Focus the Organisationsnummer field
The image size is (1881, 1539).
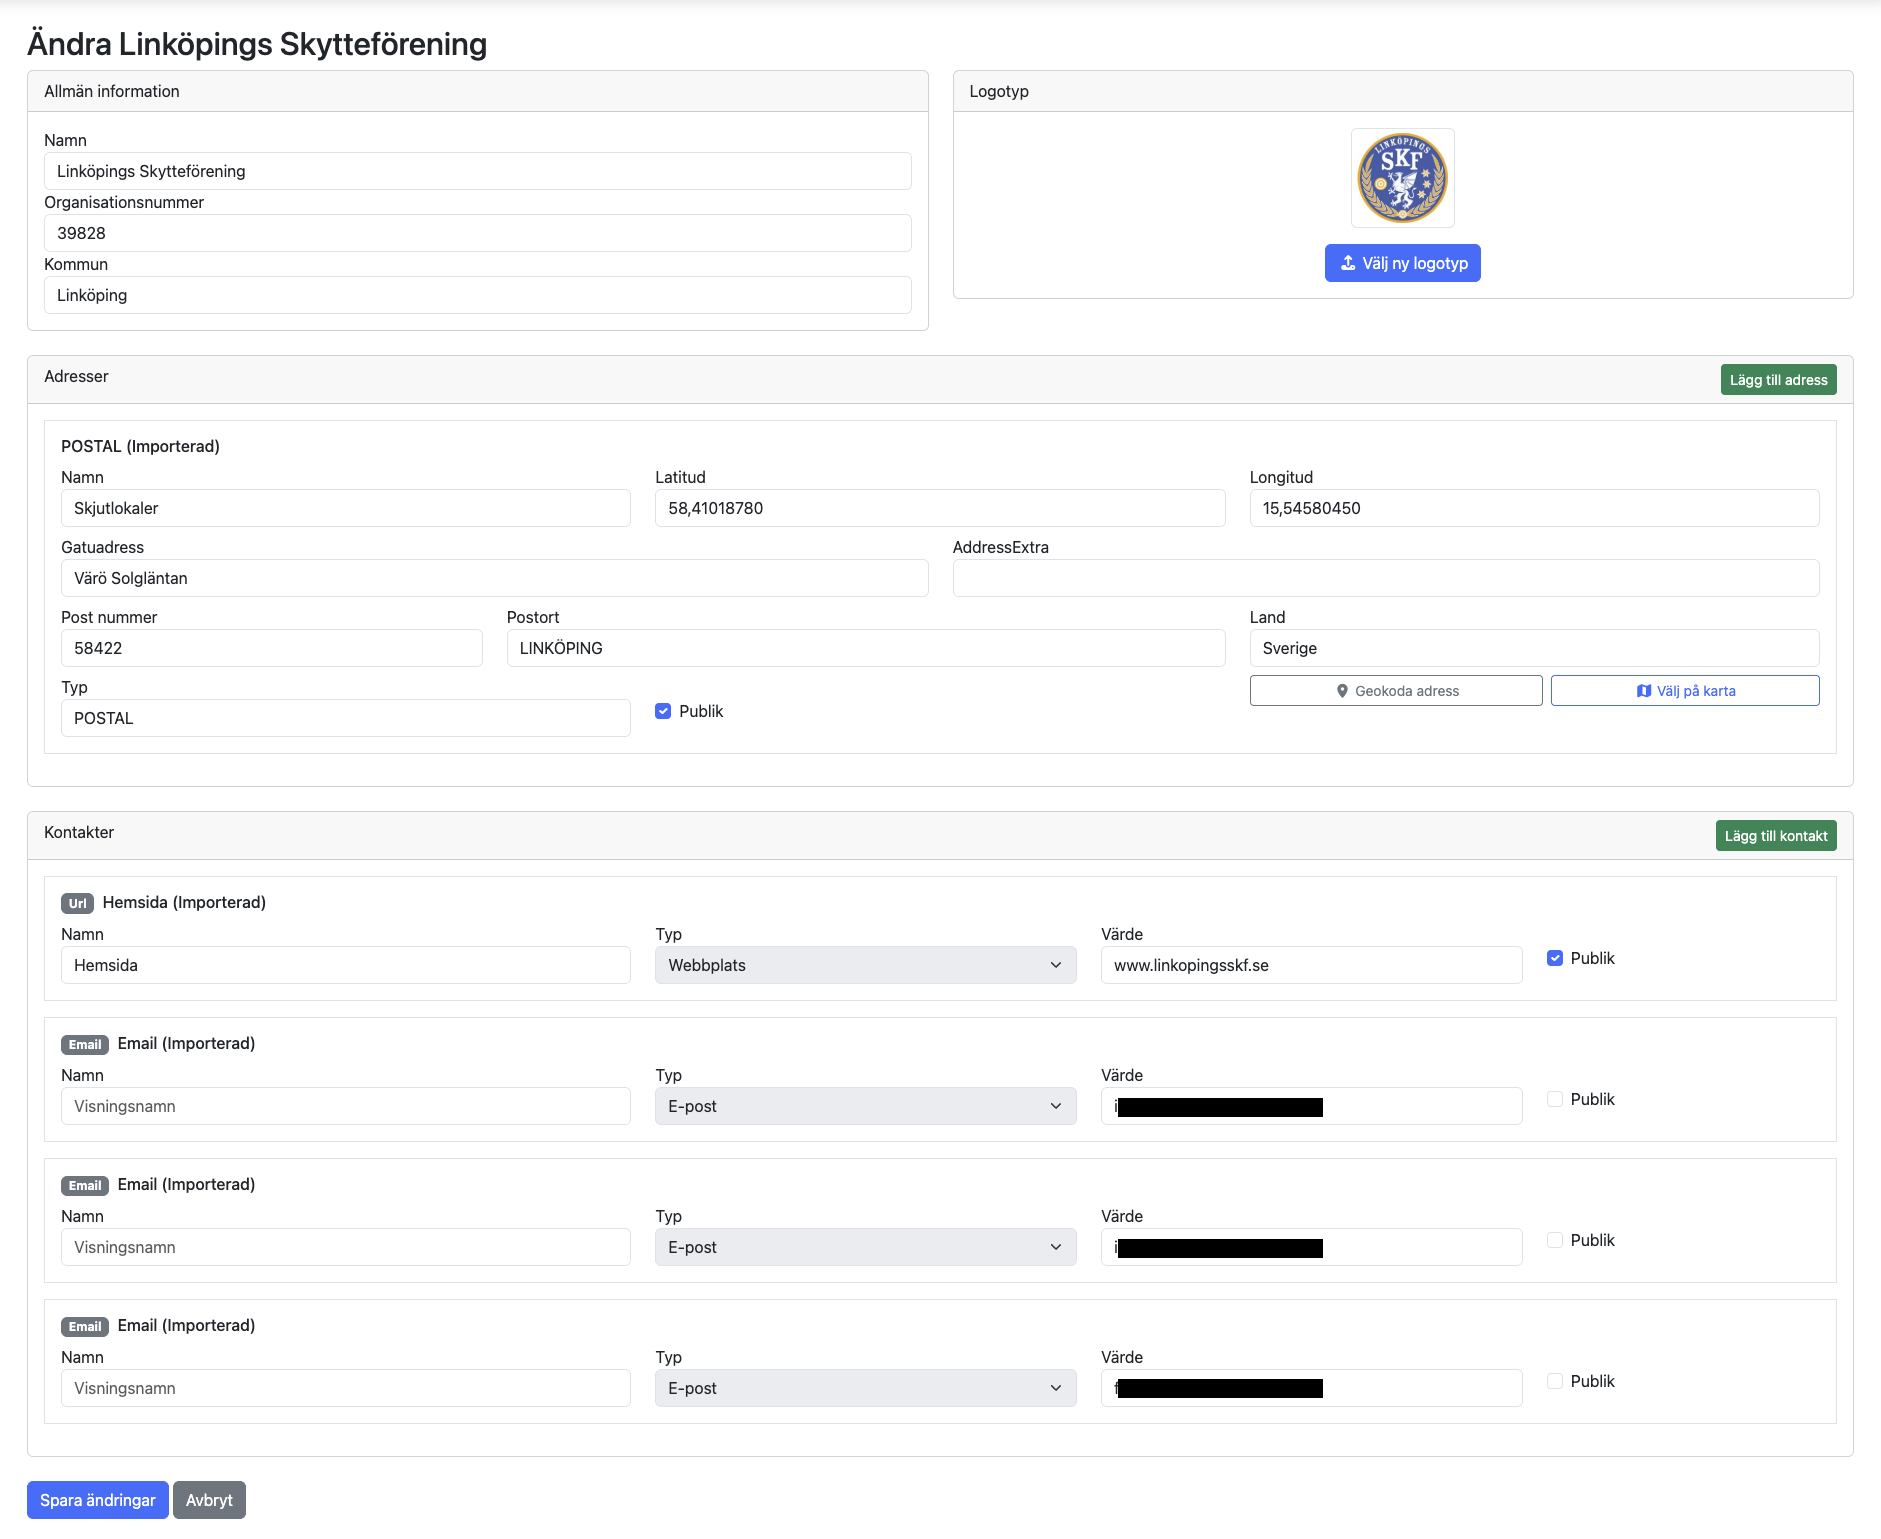[477, 233]
